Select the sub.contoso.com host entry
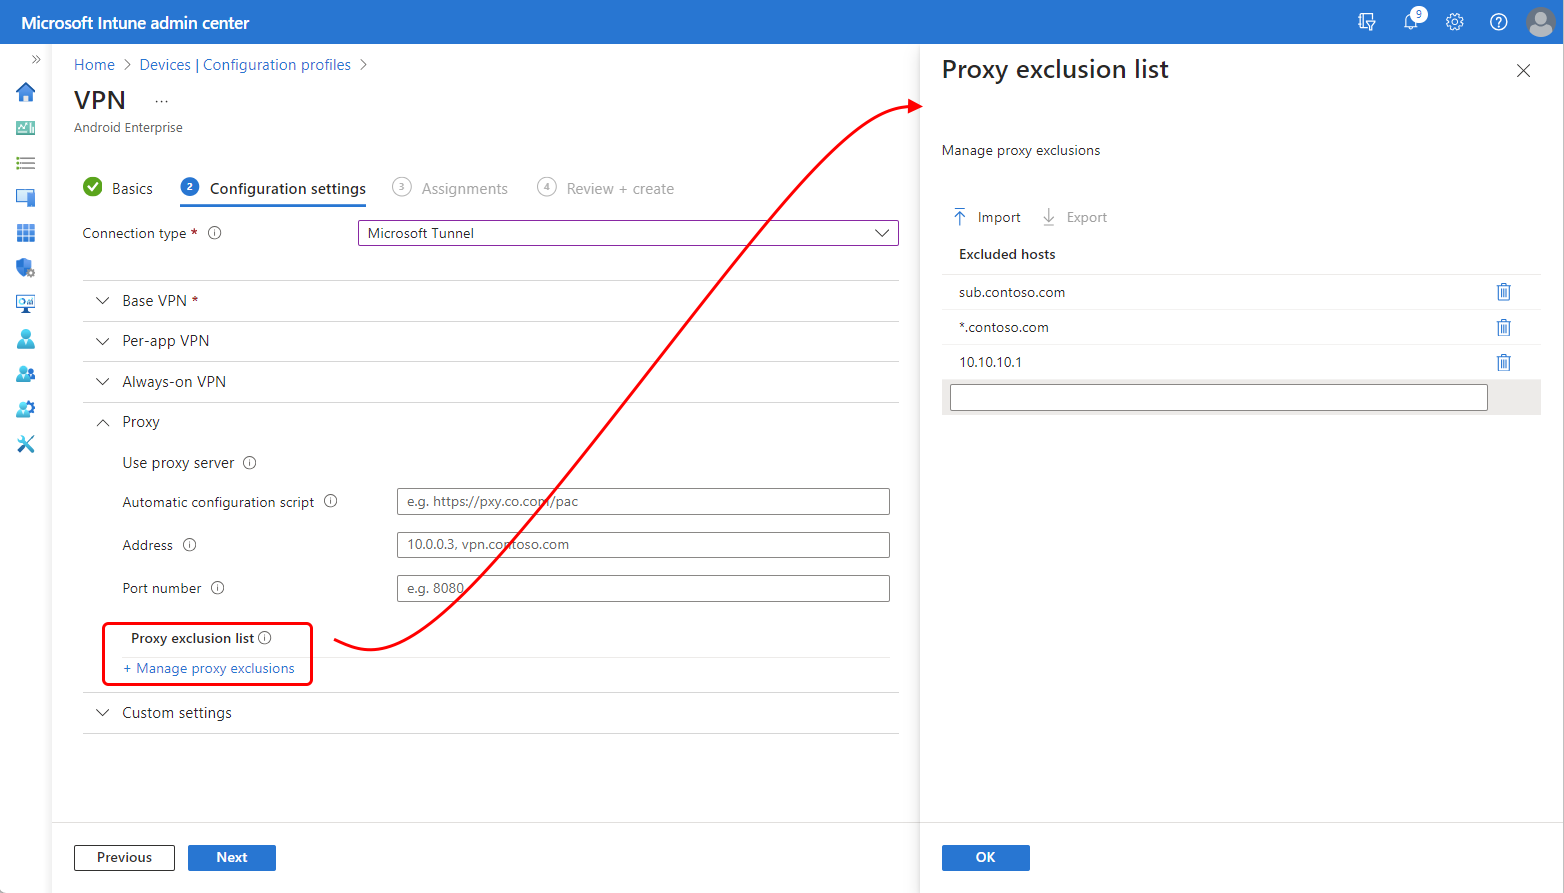 [1012, 293]
